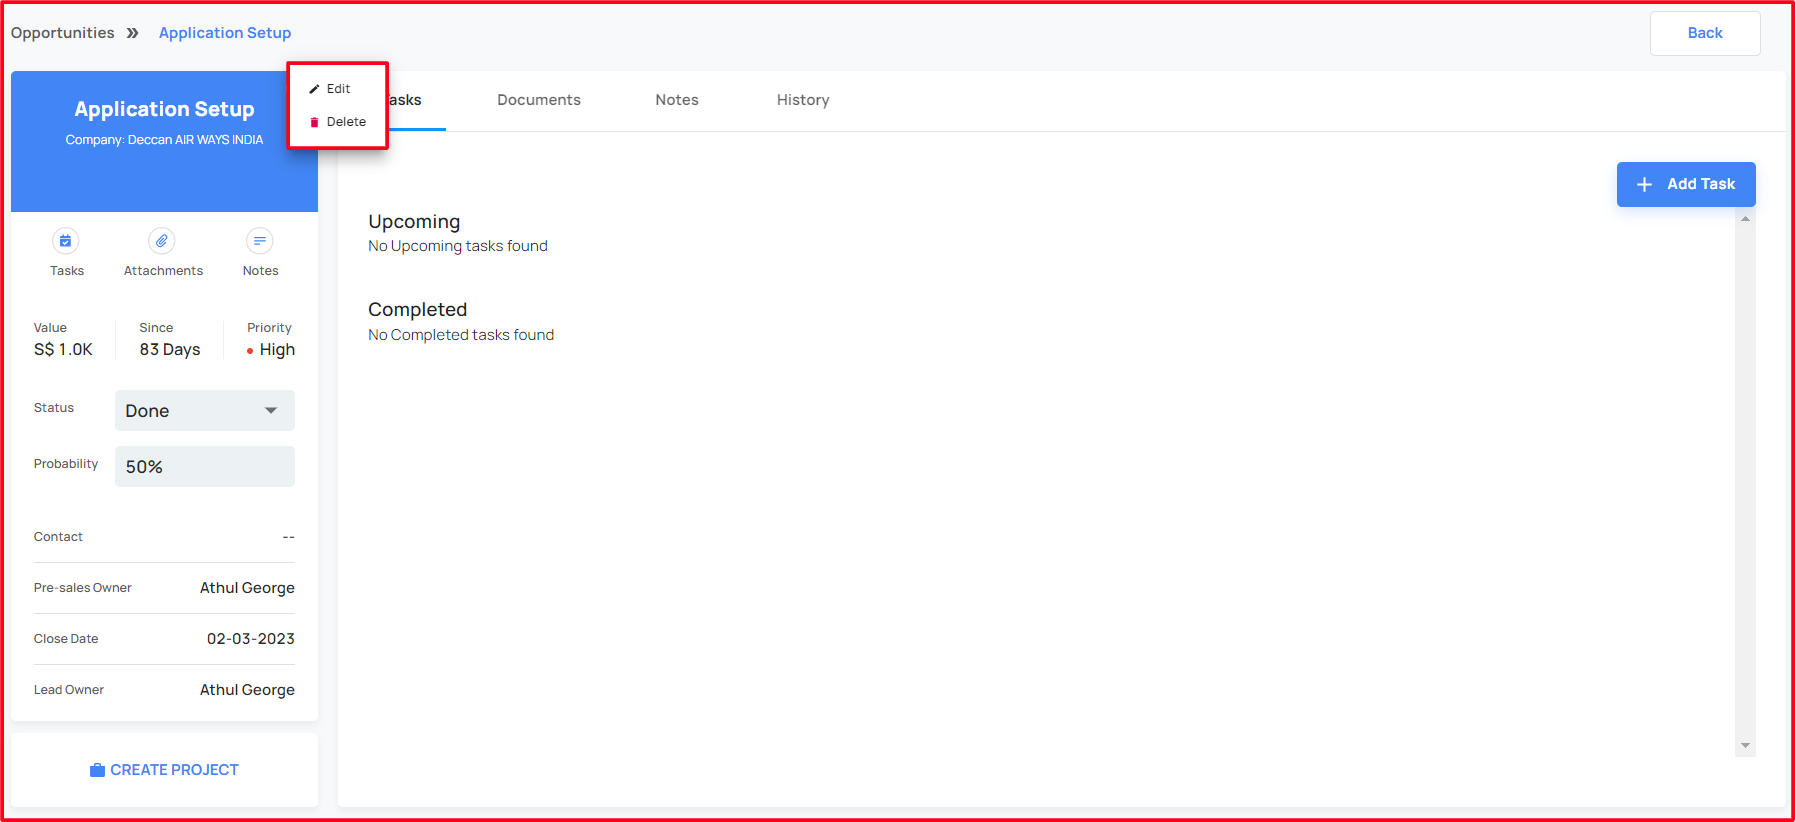Viewport: 1796px width, 822px height.
Task: Click scrollbar up arrow in tasks panel
Action: 1745,219
